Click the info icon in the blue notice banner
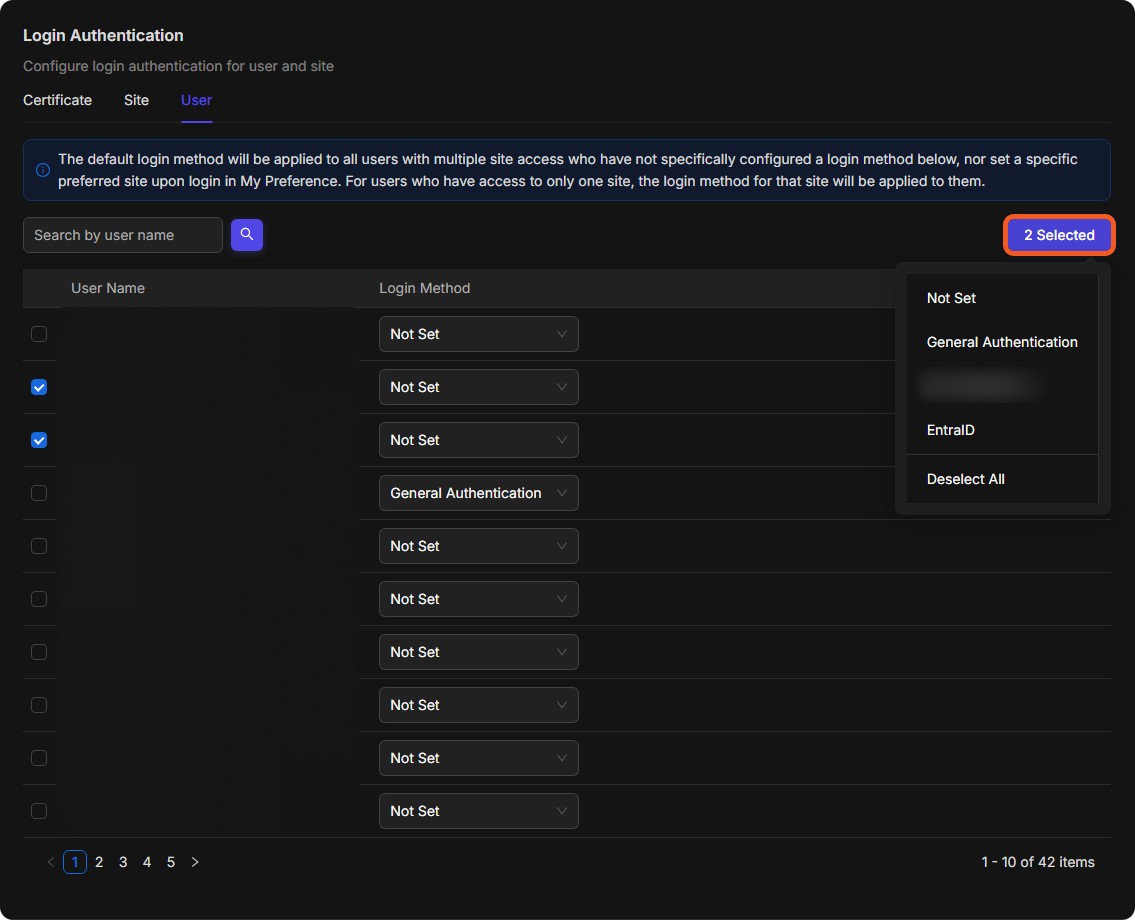 43,170
